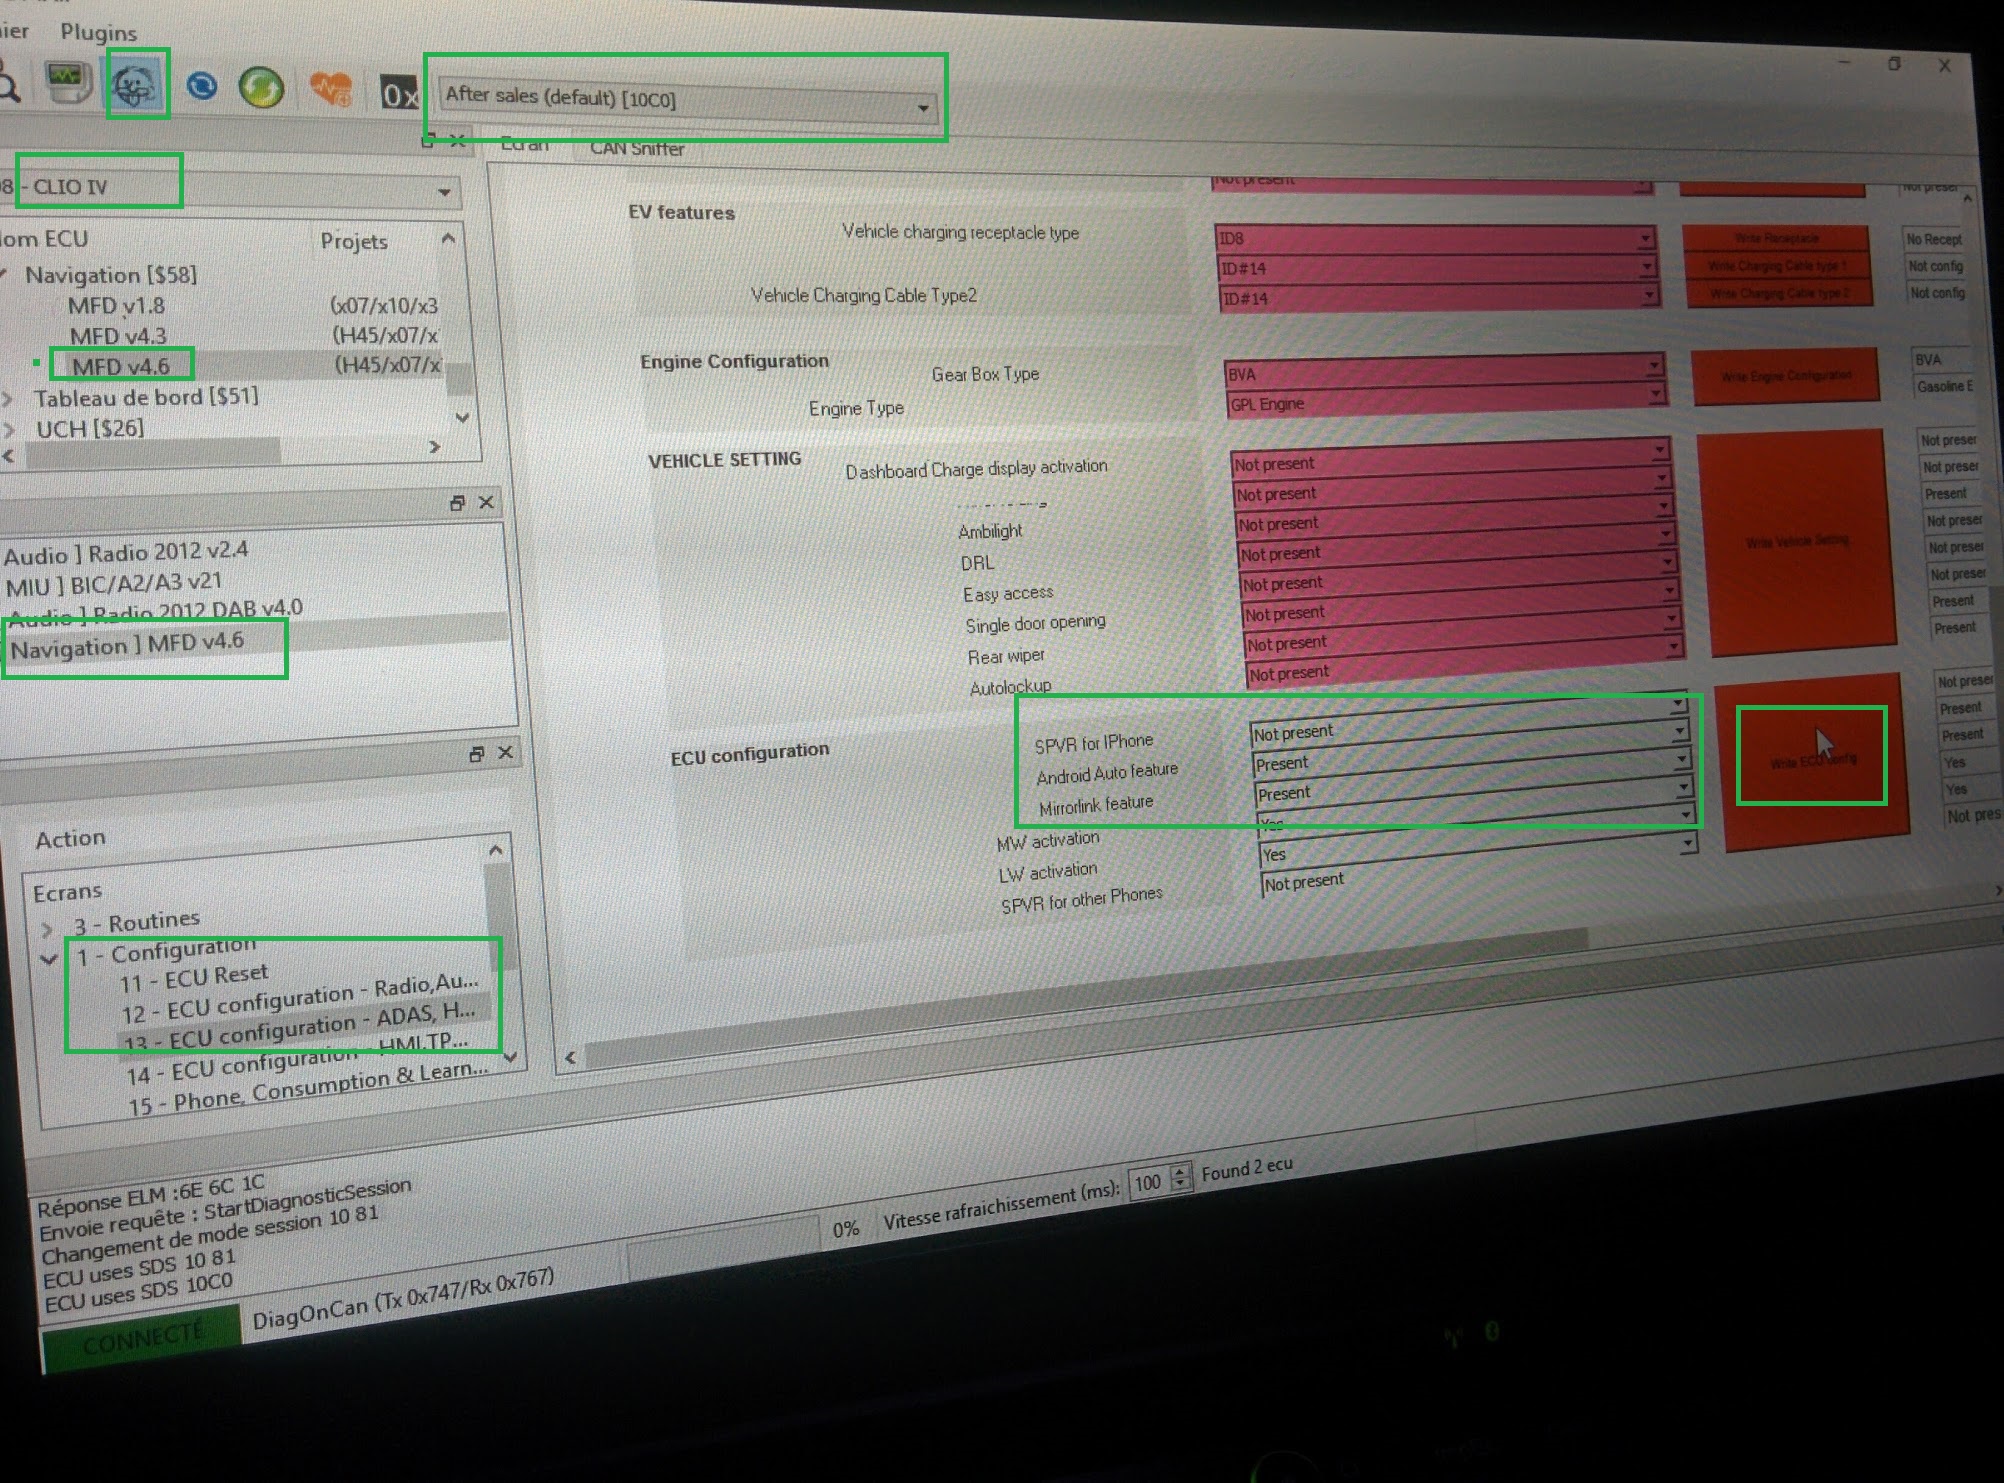Select Navigation MFD v4.6 ECU entry
2004x1483 pixels.
[127, 645]
